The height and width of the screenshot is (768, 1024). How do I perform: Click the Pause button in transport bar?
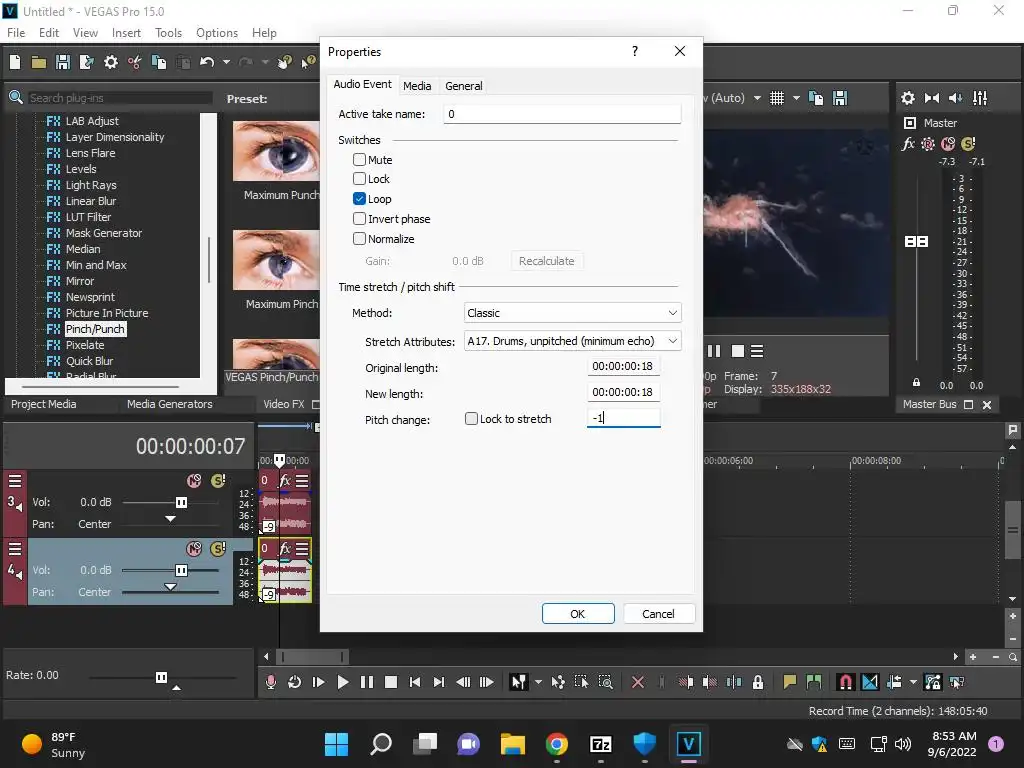367,682
